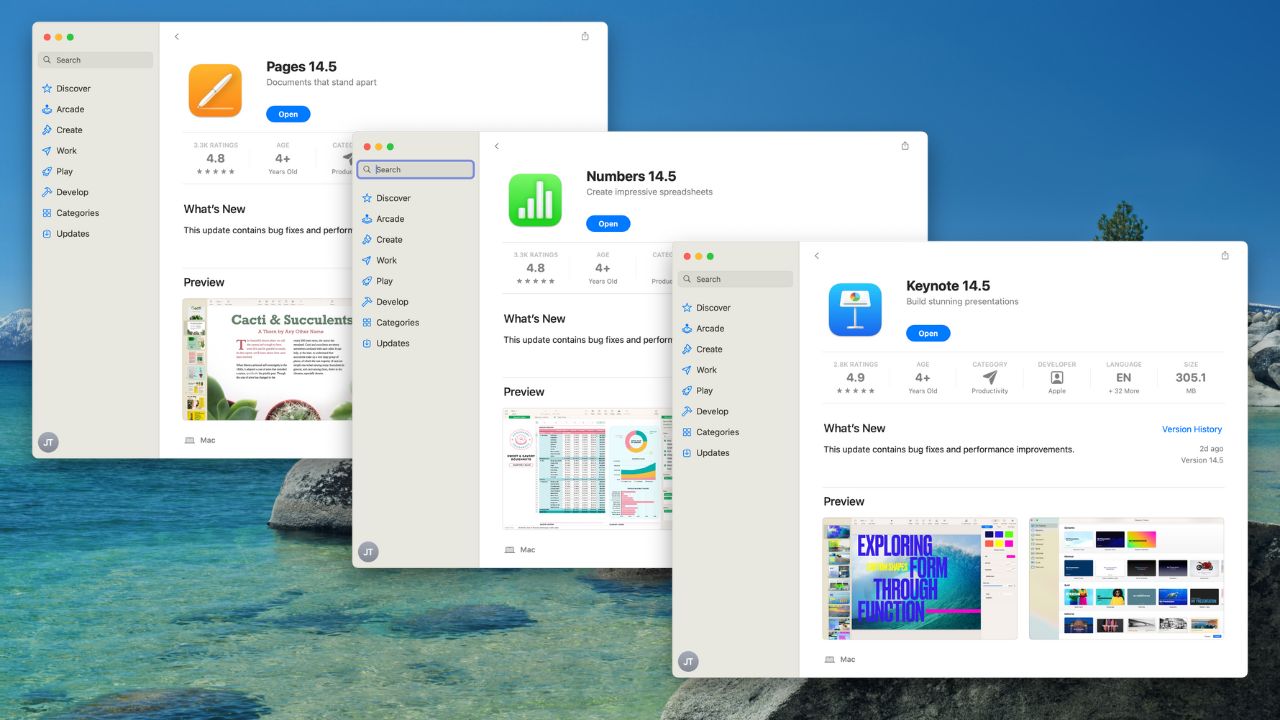
Task: Open Keynote preview showing the theme chooser
Action: point(1126,578)
